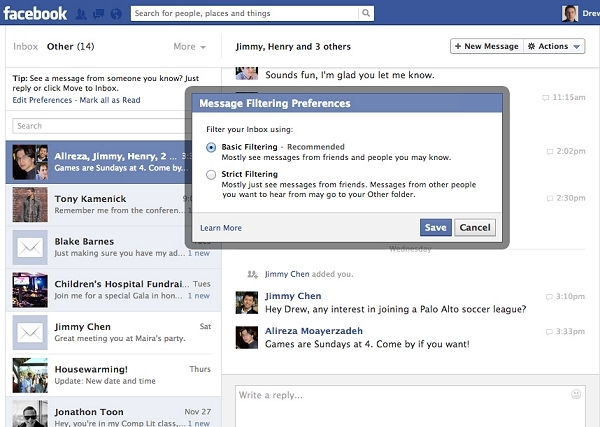The height and width of the screenshot is (427, 600).
Task: Save the filtering preferences
Action: (x=436, y=228)
